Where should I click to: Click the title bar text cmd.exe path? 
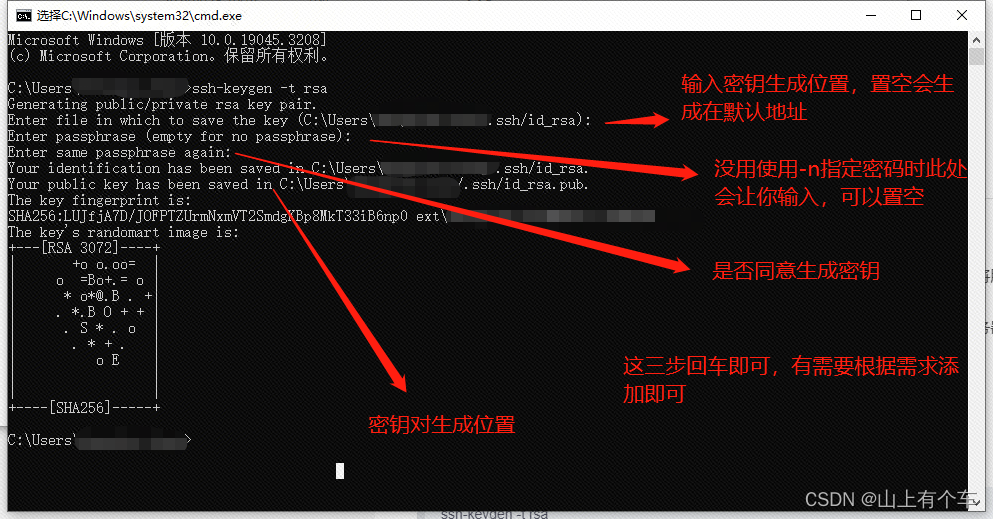tap(139, 16)
